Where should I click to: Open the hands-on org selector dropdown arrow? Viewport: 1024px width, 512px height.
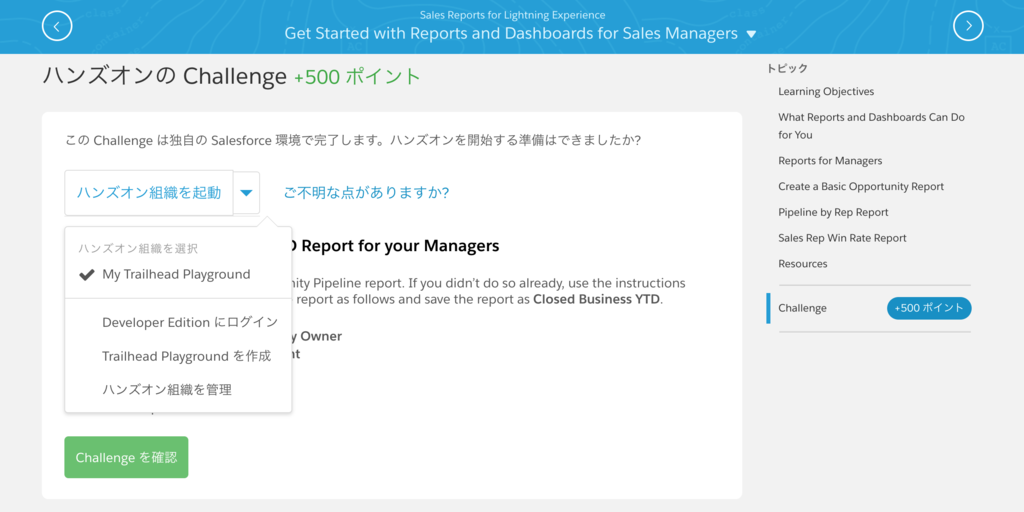[246, 193]
